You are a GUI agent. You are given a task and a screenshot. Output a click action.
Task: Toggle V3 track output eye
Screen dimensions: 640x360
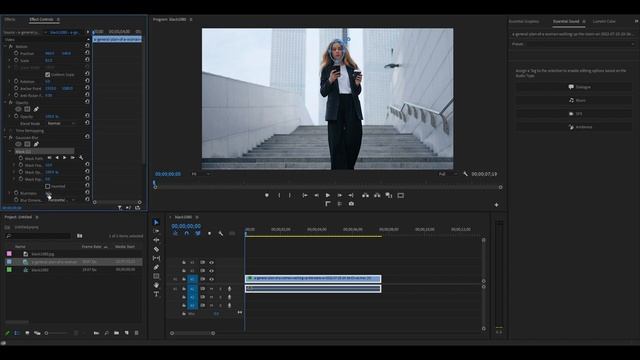[x=211, y=262]
